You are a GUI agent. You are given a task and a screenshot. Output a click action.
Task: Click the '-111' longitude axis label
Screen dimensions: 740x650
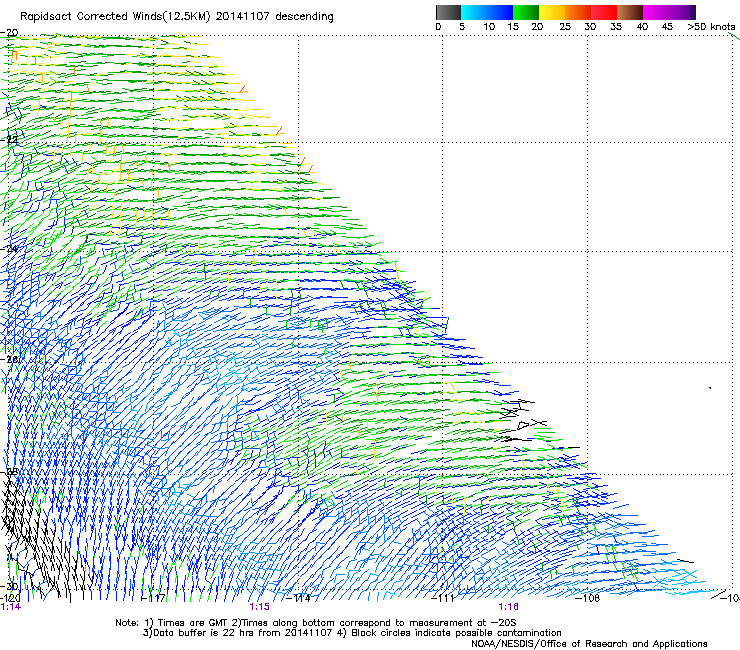tap(443, 598)
